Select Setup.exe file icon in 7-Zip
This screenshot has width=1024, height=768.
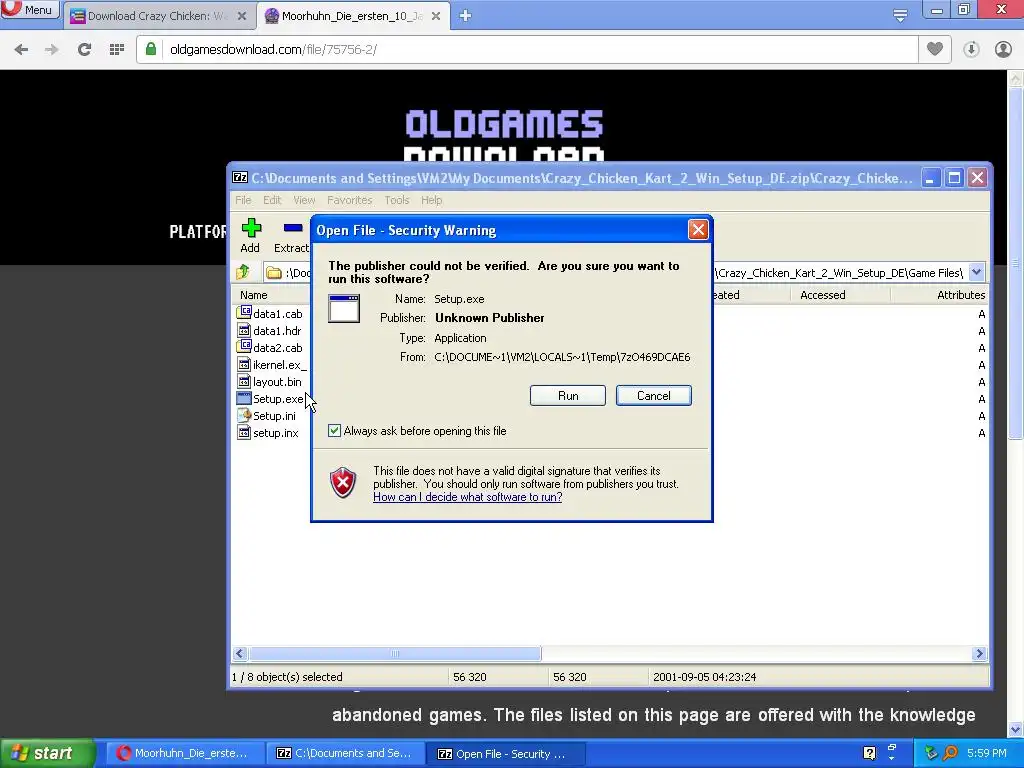[x=244, y=398]
